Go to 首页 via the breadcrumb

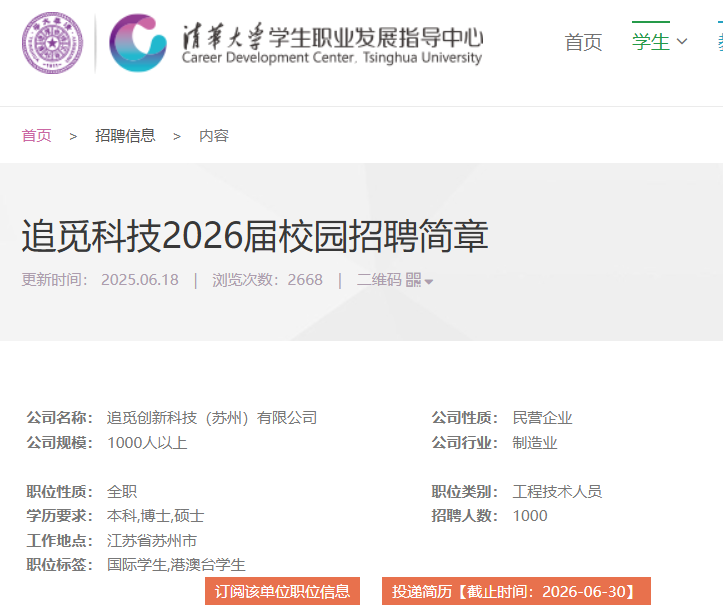click(37, 136)
